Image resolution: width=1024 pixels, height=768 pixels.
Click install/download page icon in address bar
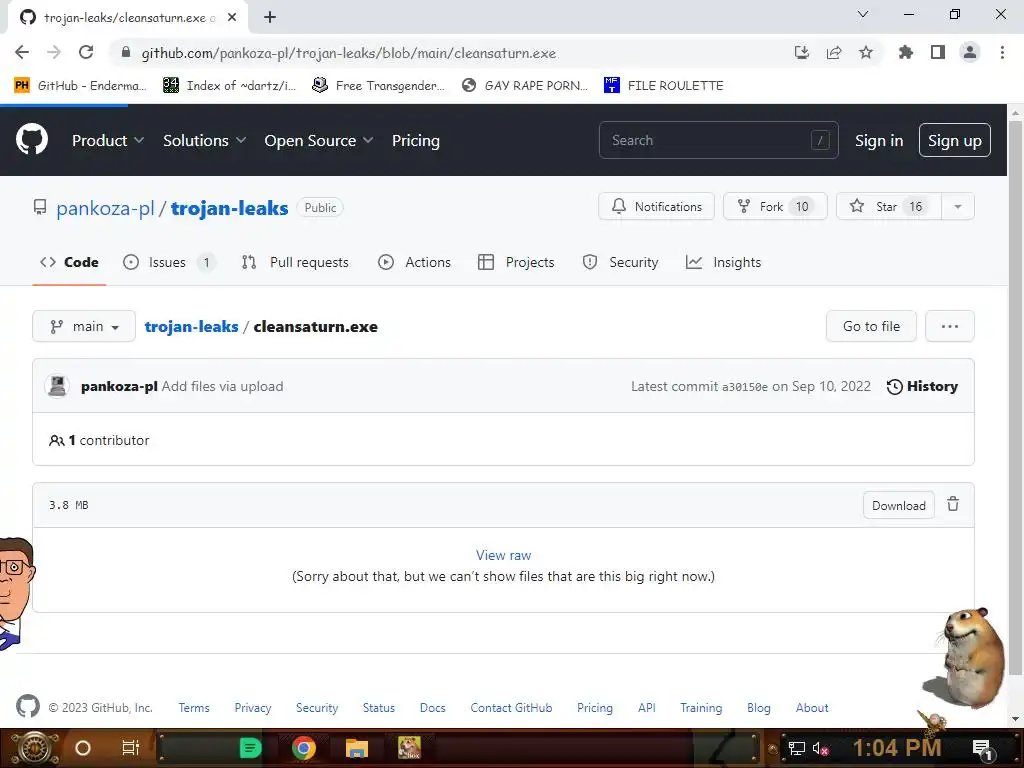802,52
